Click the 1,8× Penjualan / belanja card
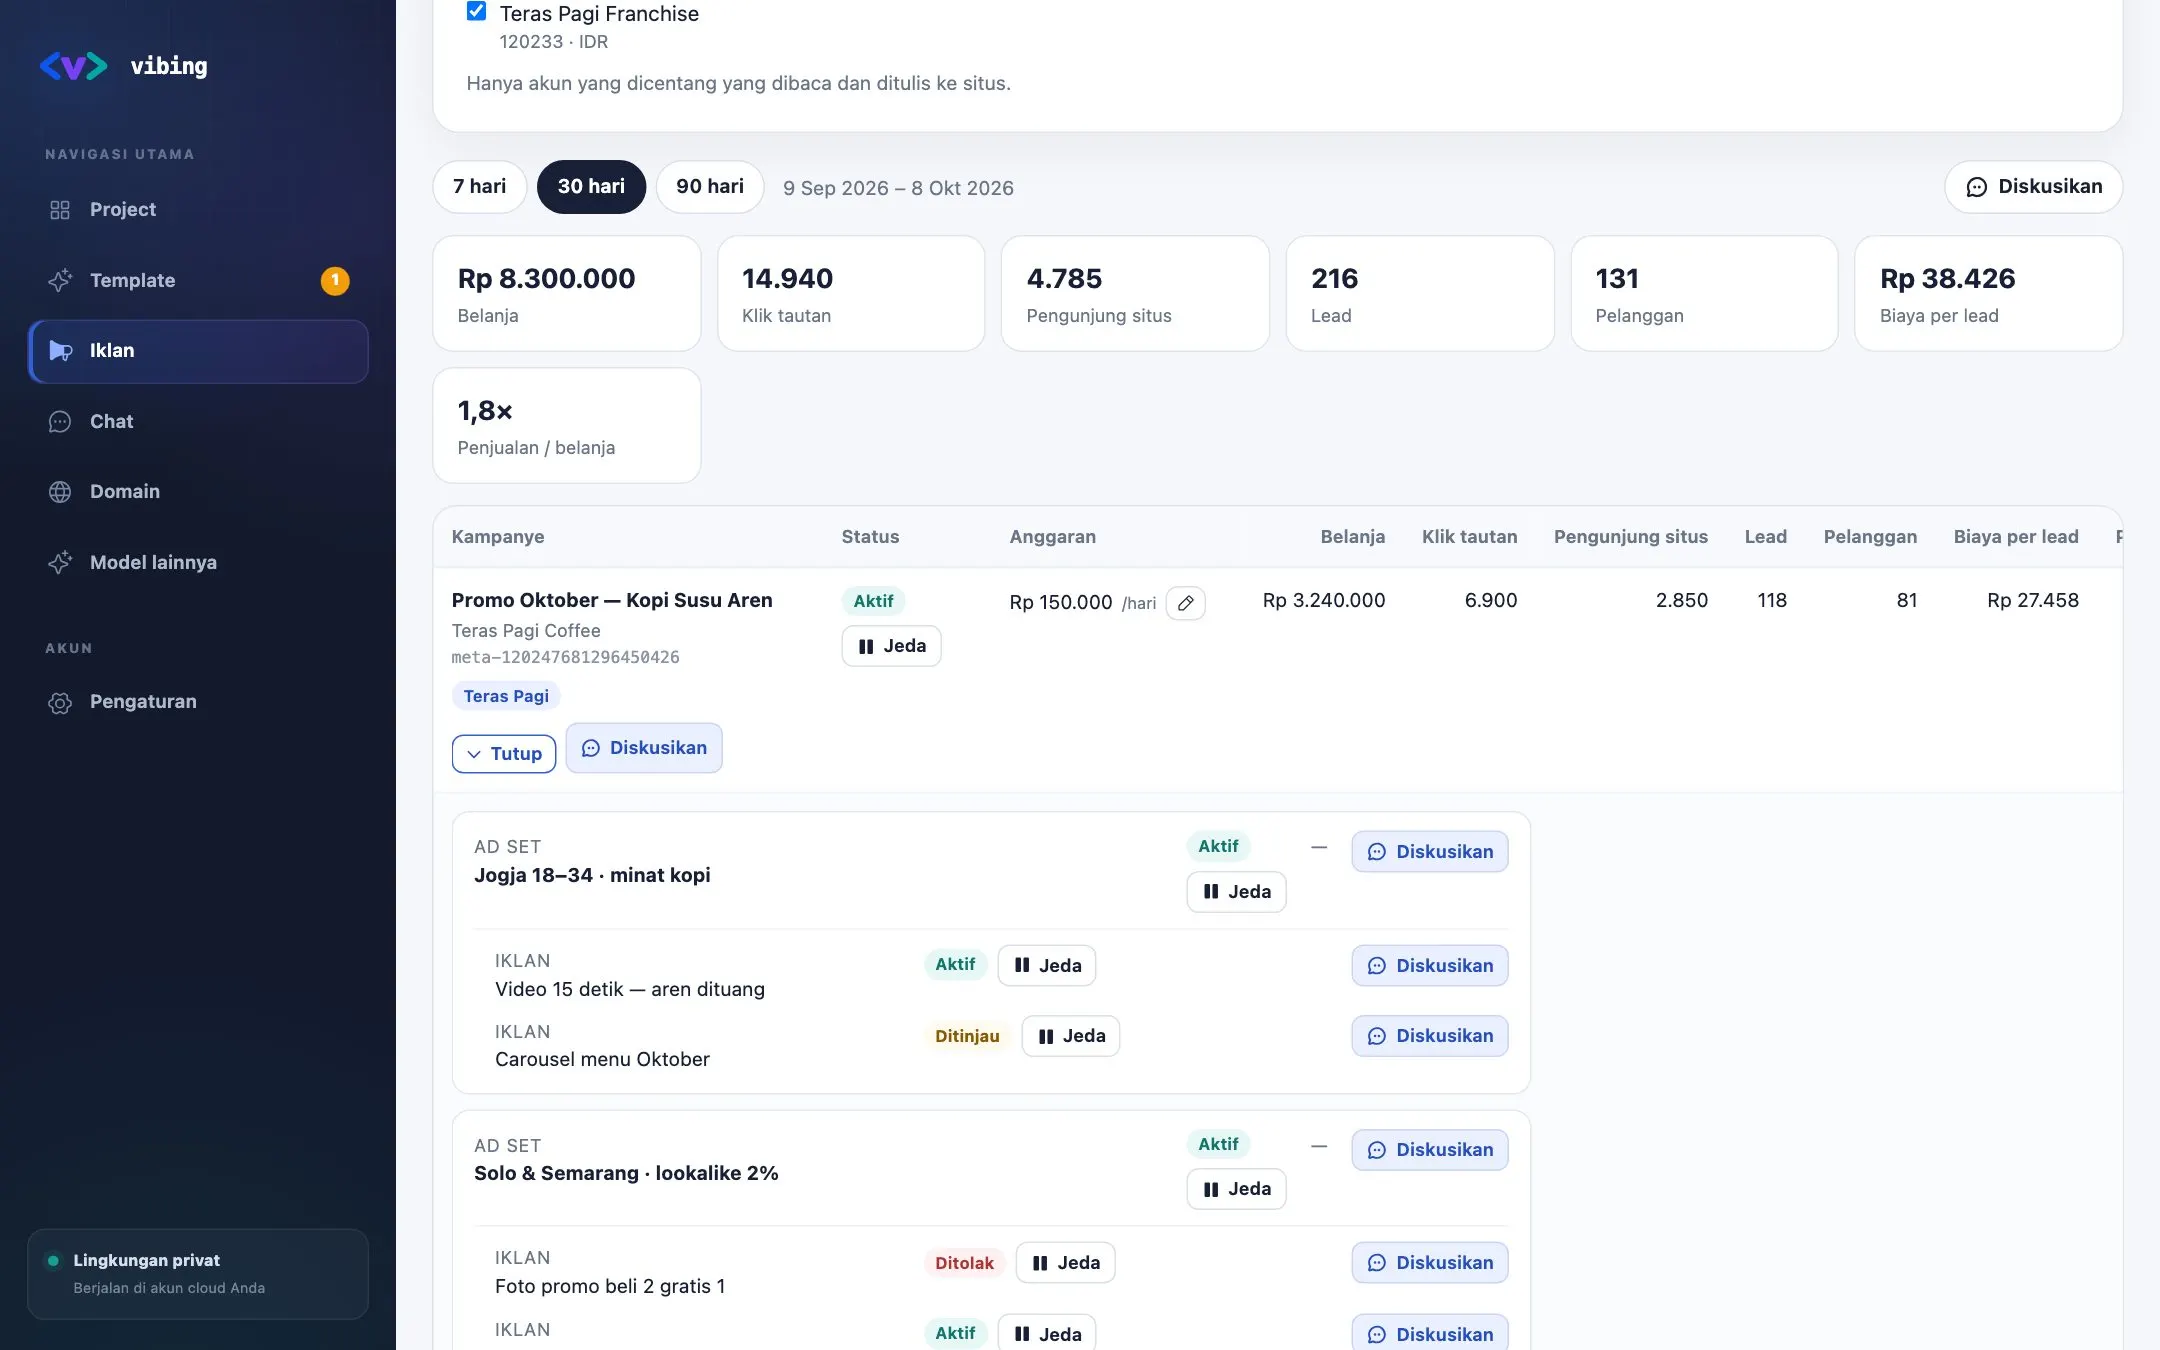The width and height of the screenshot is (2160, 1350). (567, 426)
